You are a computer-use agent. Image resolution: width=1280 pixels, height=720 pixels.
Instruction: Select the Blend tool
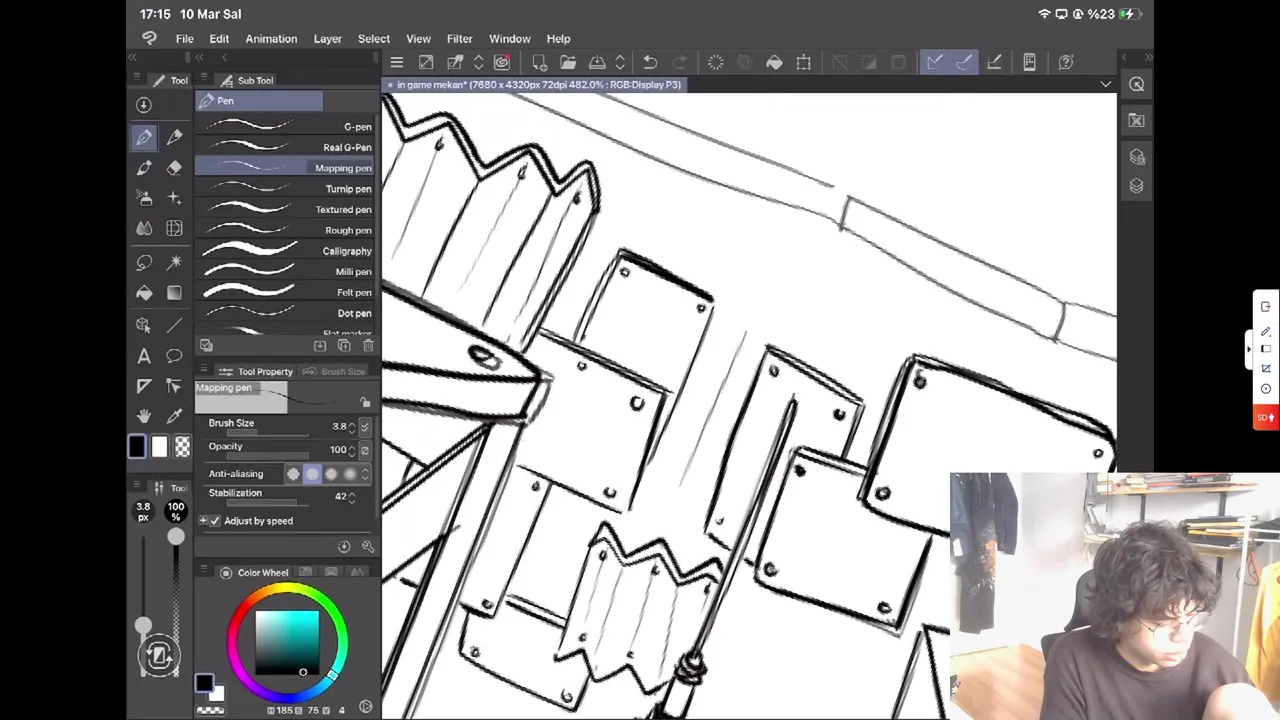[144, 229]
